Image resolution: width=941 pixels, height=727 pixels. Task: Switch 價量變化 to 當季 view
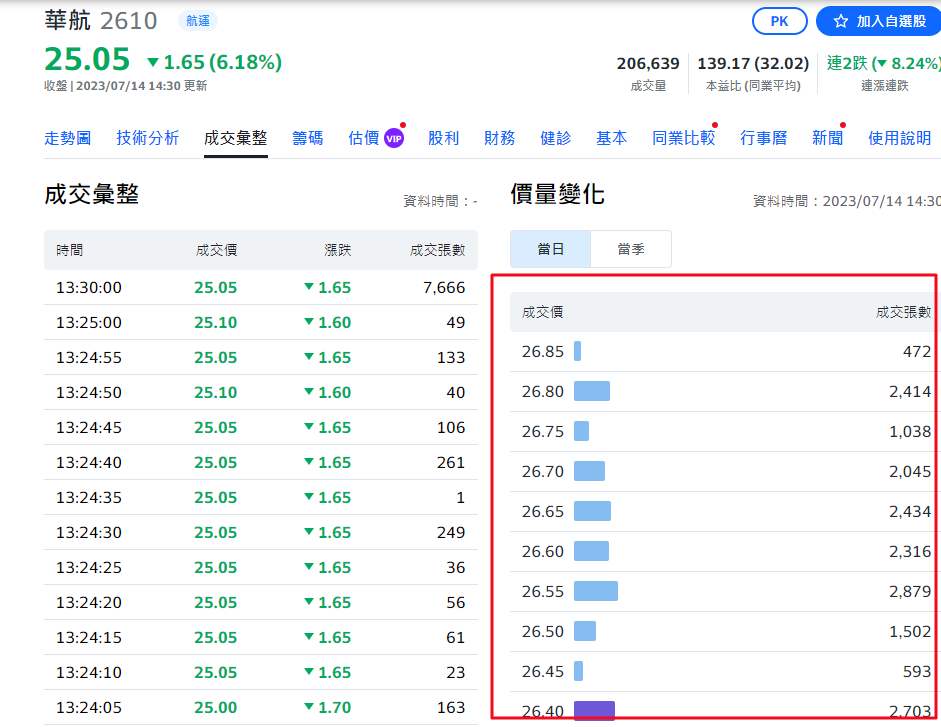631,249
